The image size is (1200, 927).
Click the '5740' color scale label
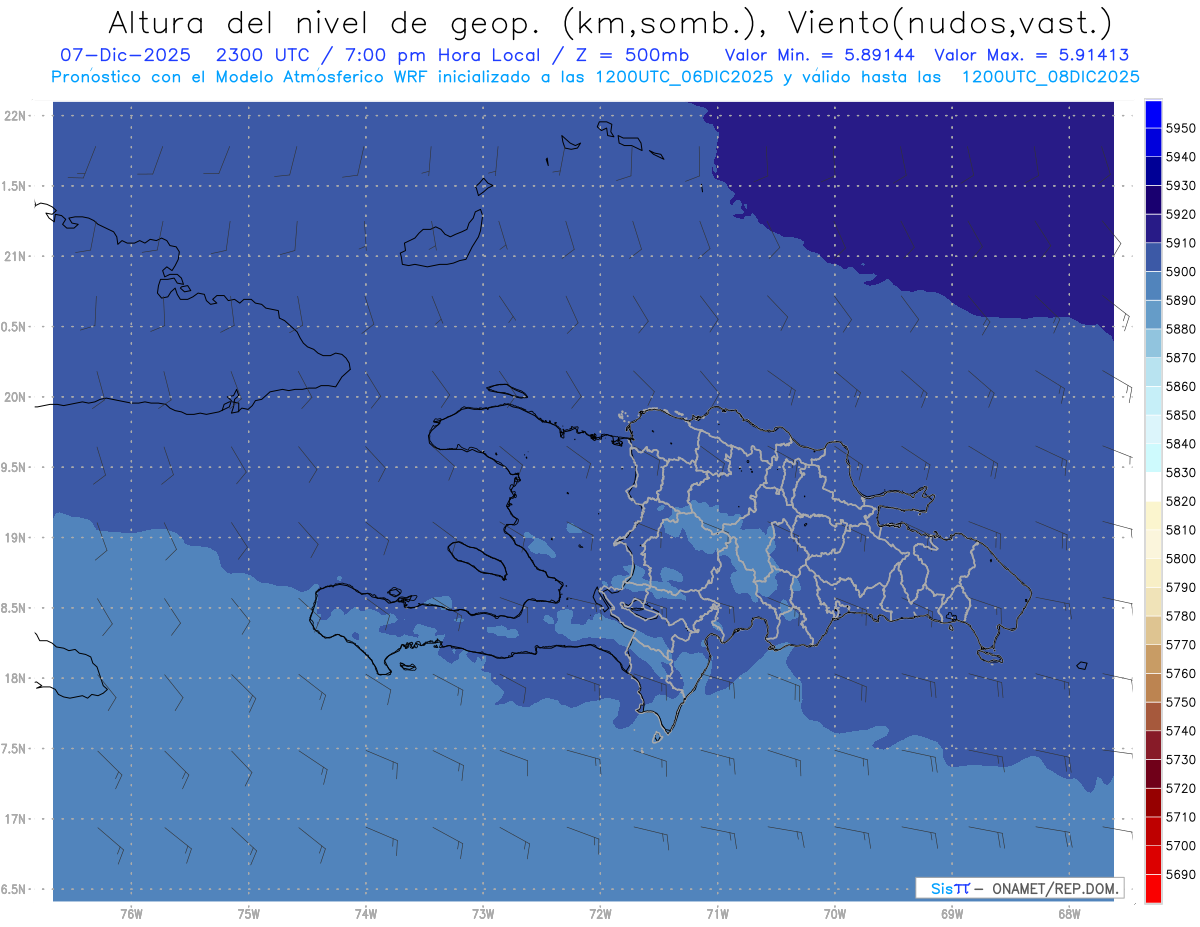point(1180,732)
